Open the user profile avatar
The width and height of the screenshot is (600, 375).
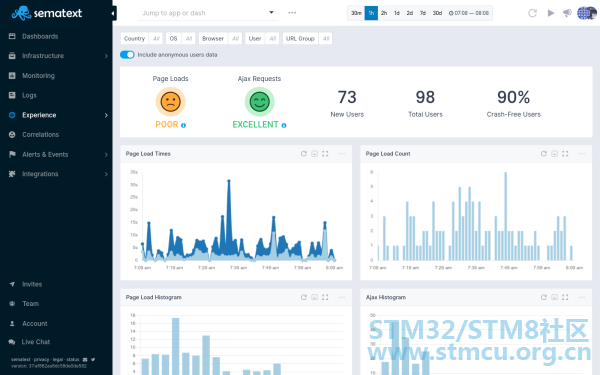click(586, 13)
